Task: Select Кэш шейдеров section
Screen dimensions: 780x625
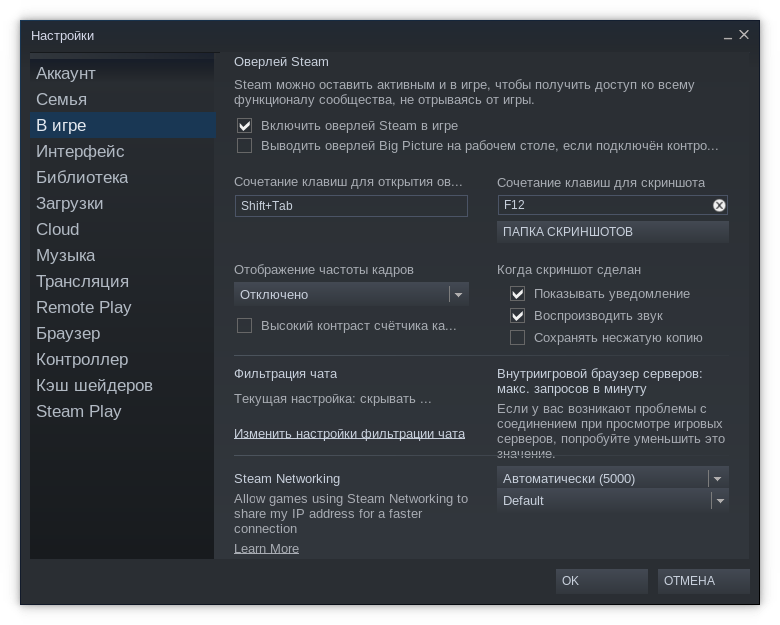Action: 122,385
